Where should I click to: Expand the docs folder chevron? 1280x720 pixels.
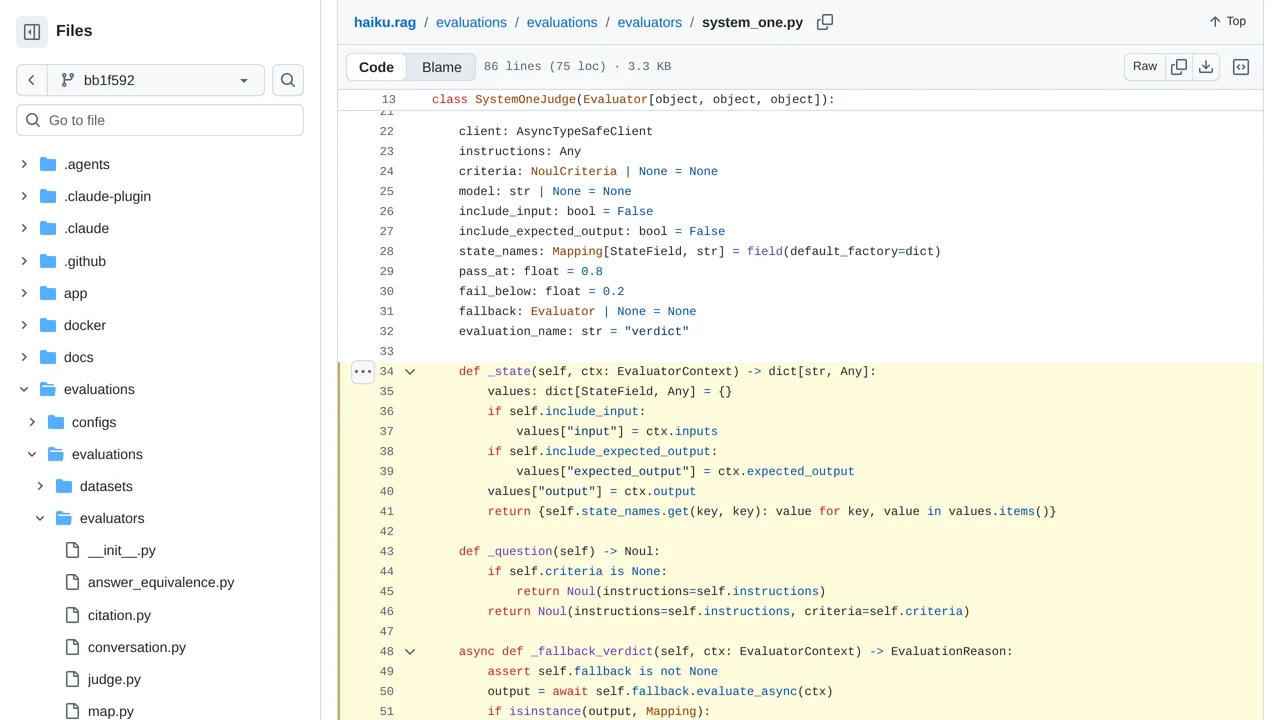(24, 357)
